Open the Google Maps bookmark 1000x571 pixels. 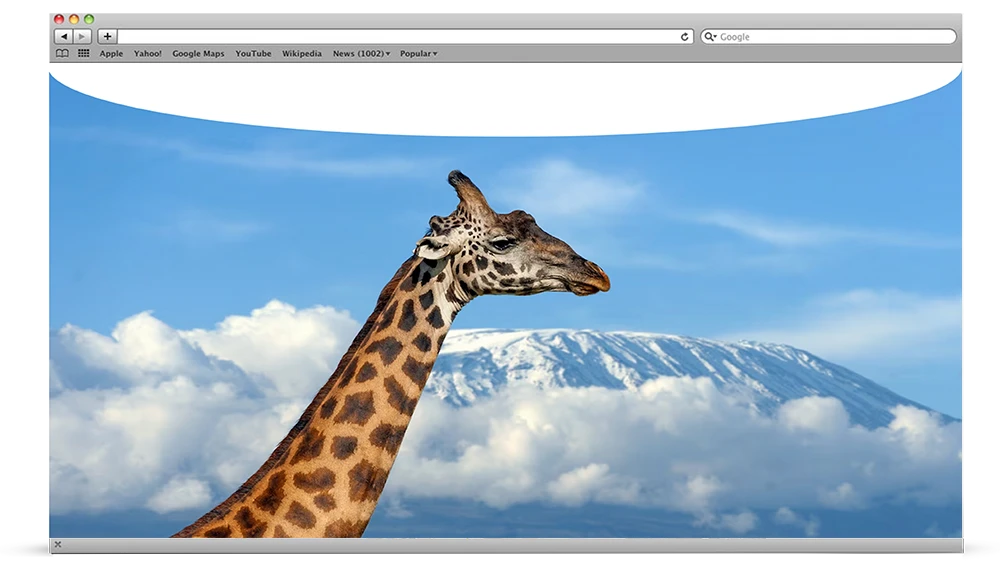pos(198,54)
